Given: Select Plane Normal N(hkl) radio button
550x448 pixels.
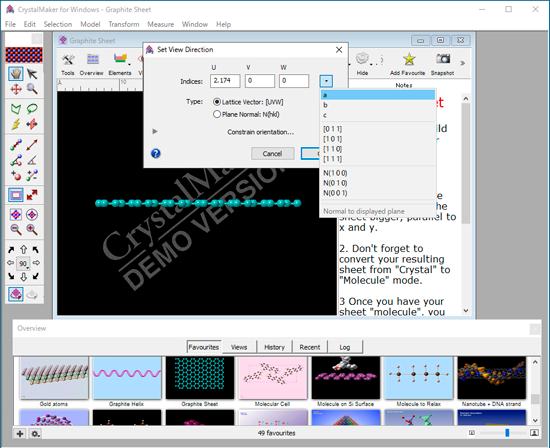Looking at the screenshot, I should pos(217,114).
